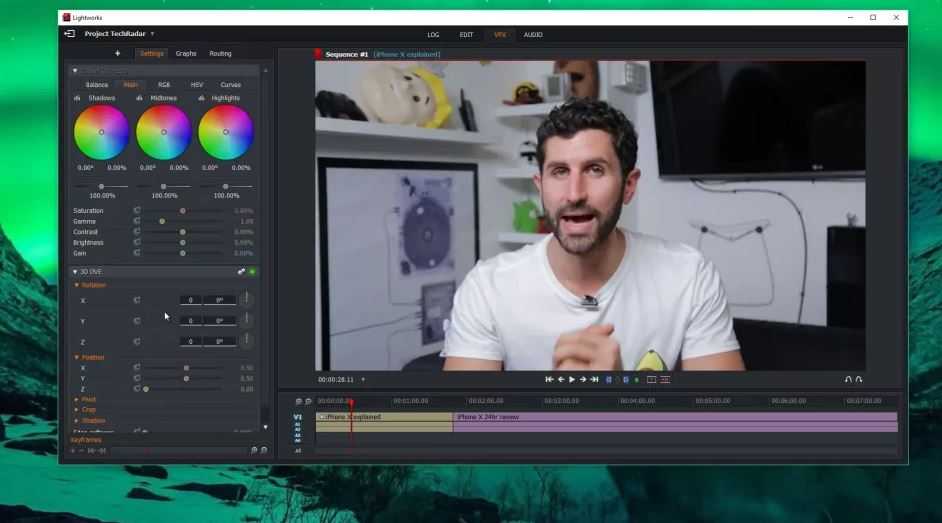Step forward one frame

tap(583, 379)
